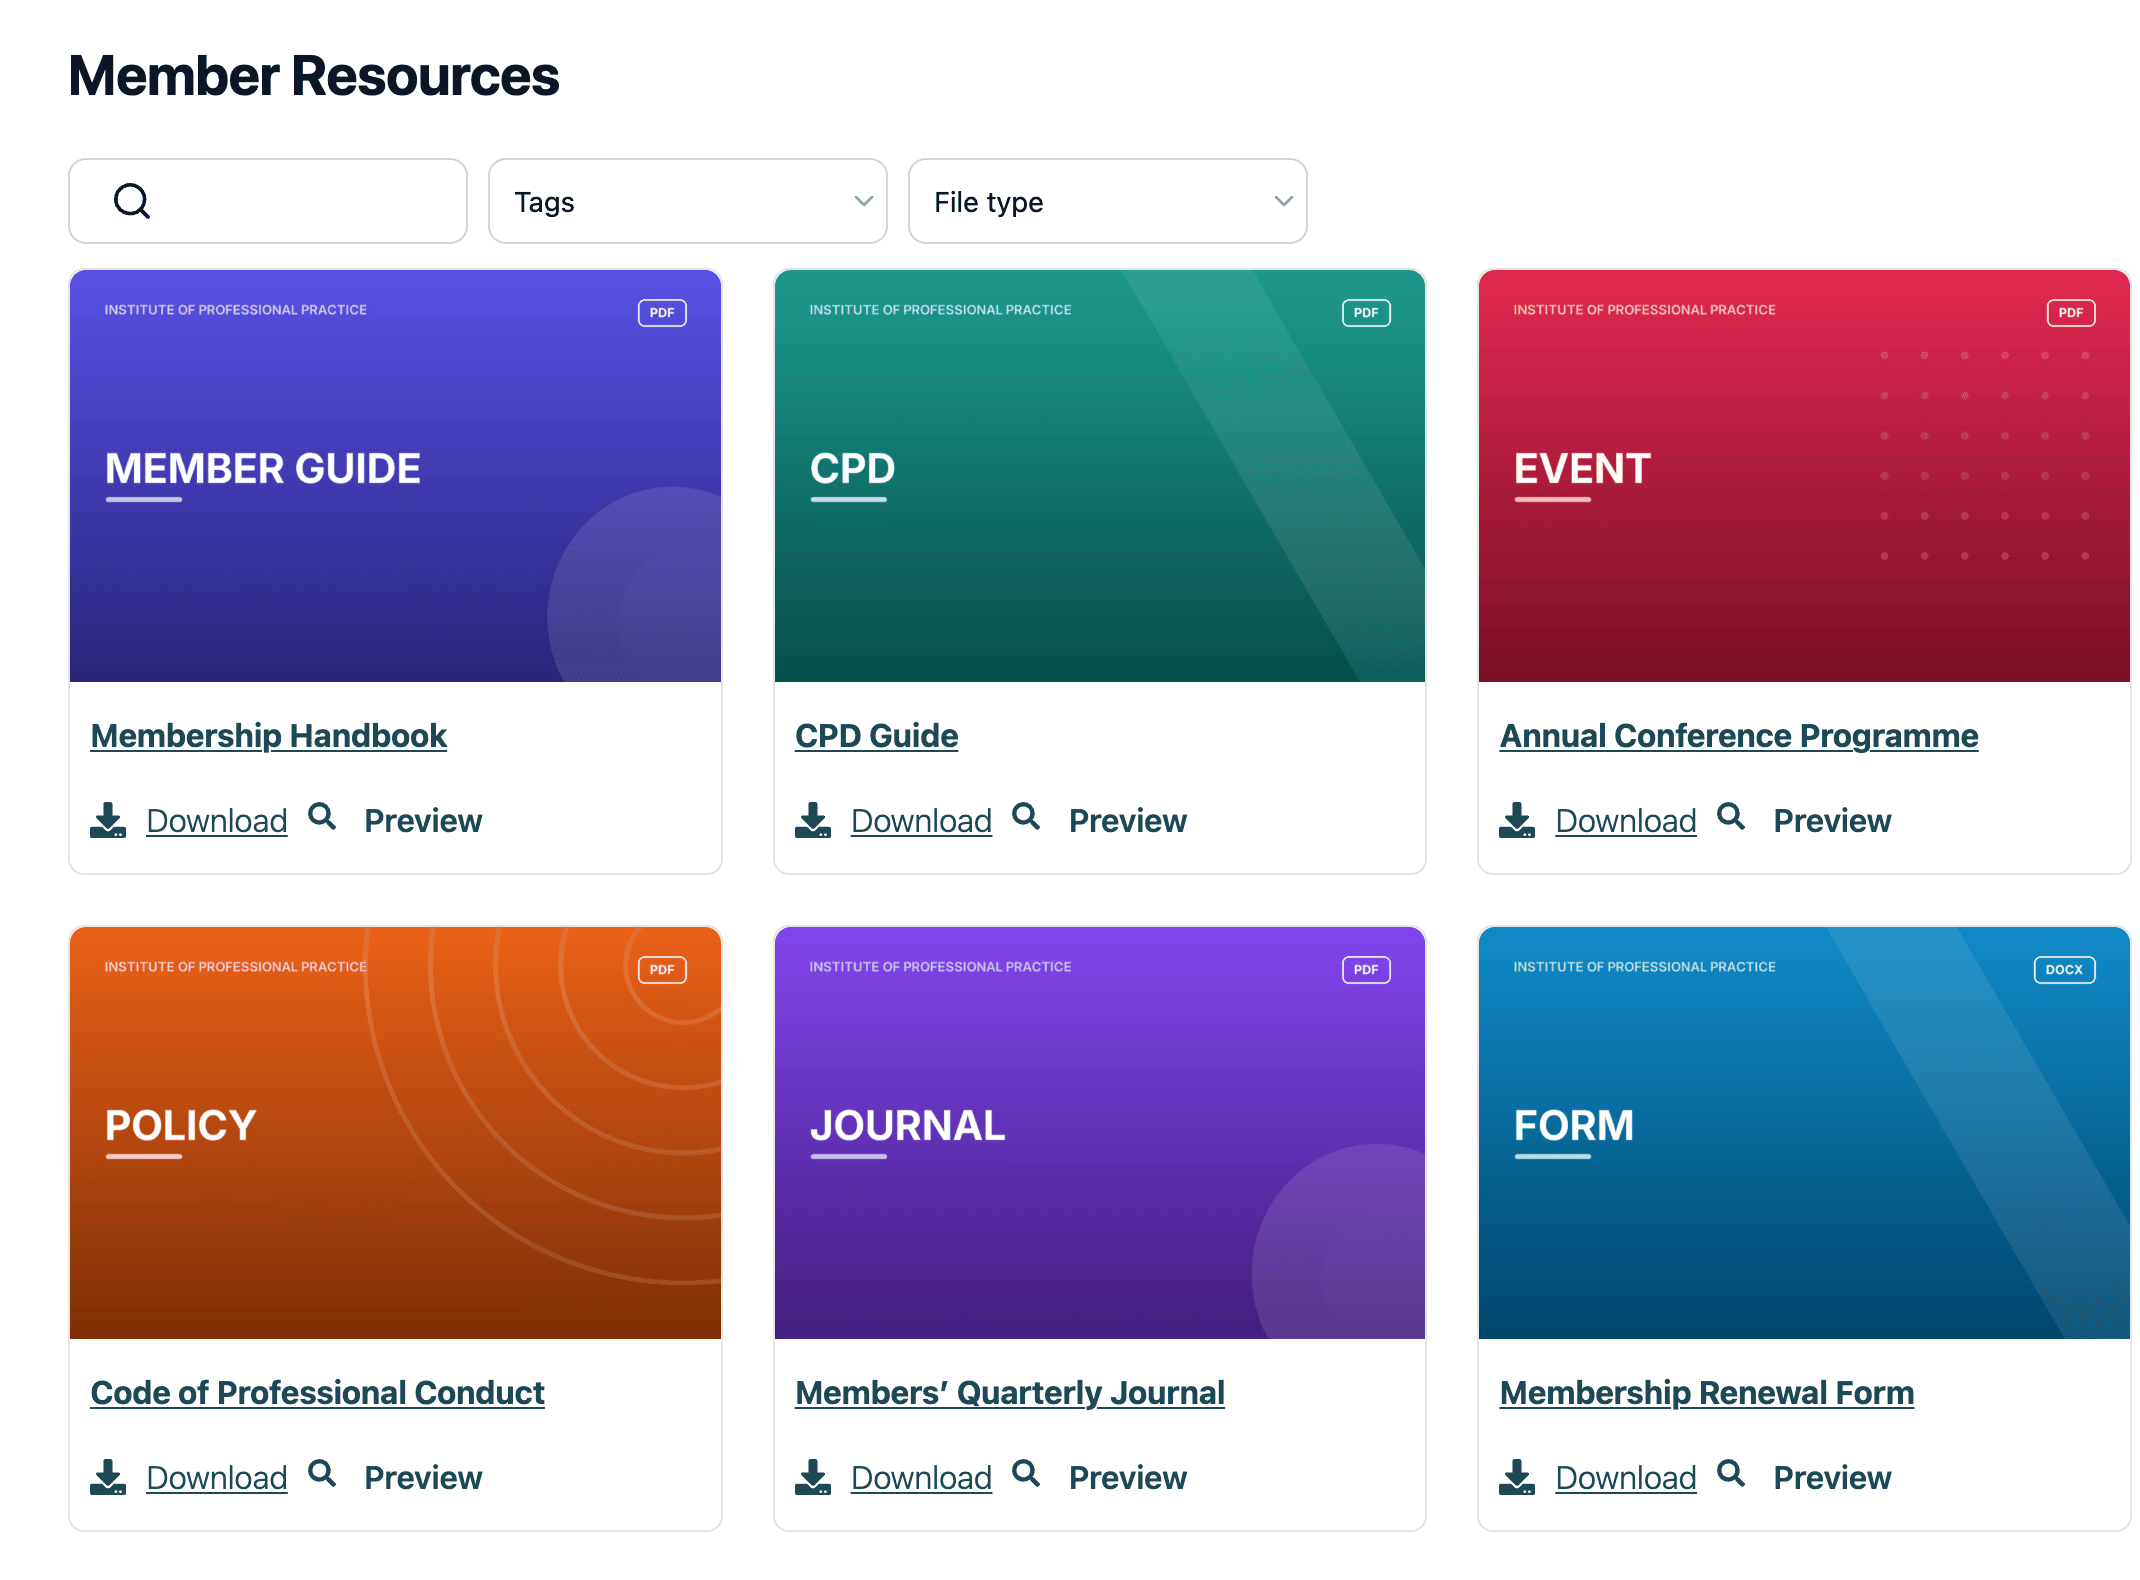Click Preview button for Membership Handbook

pyautogui.click(x=423, y=821)
